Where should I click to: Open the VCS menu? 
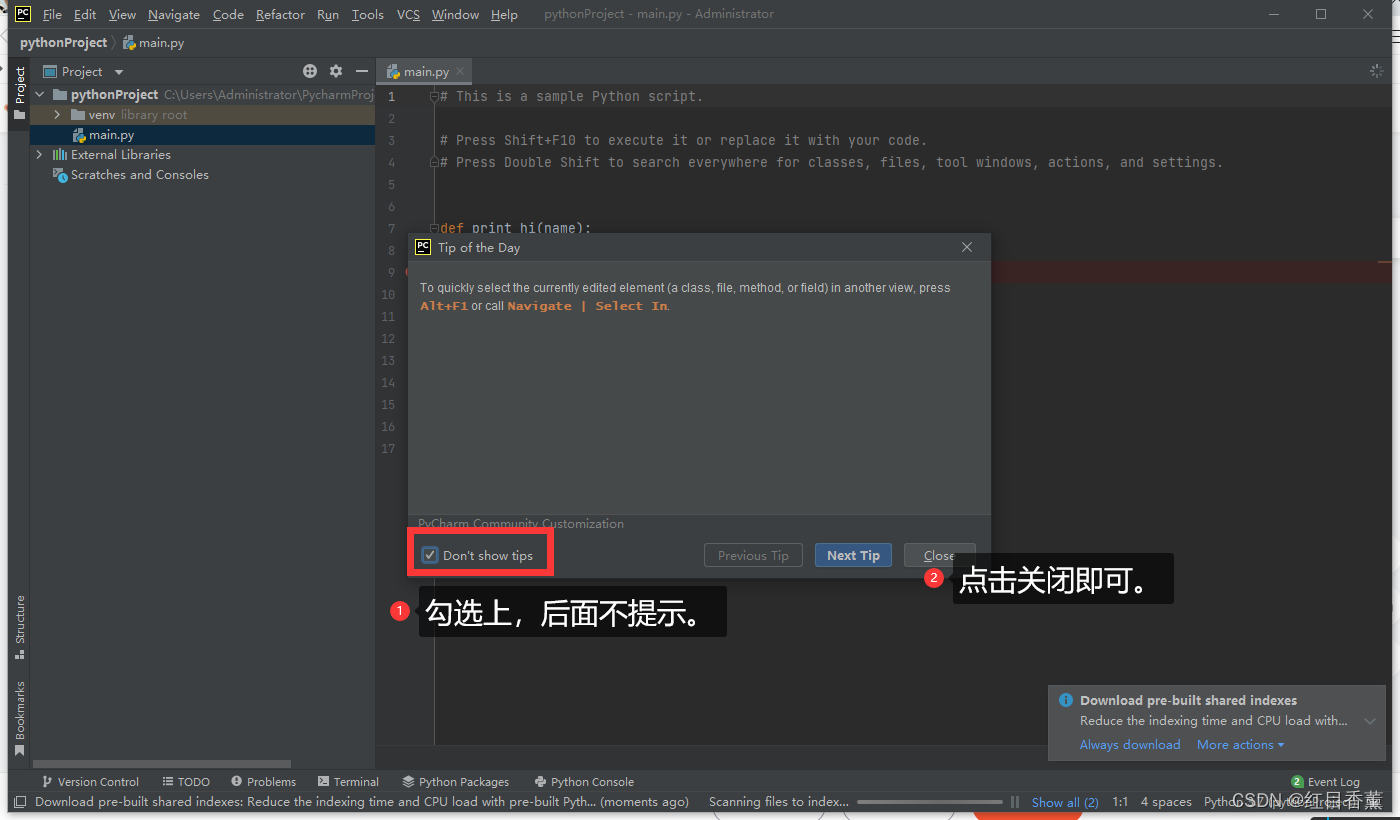pos(407,14)
